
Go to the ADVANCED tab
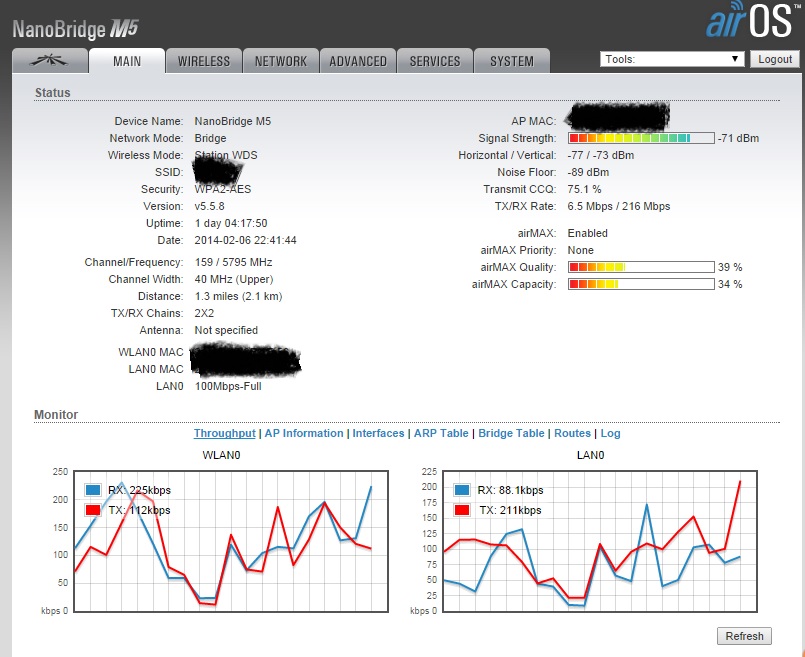(358, 61)
